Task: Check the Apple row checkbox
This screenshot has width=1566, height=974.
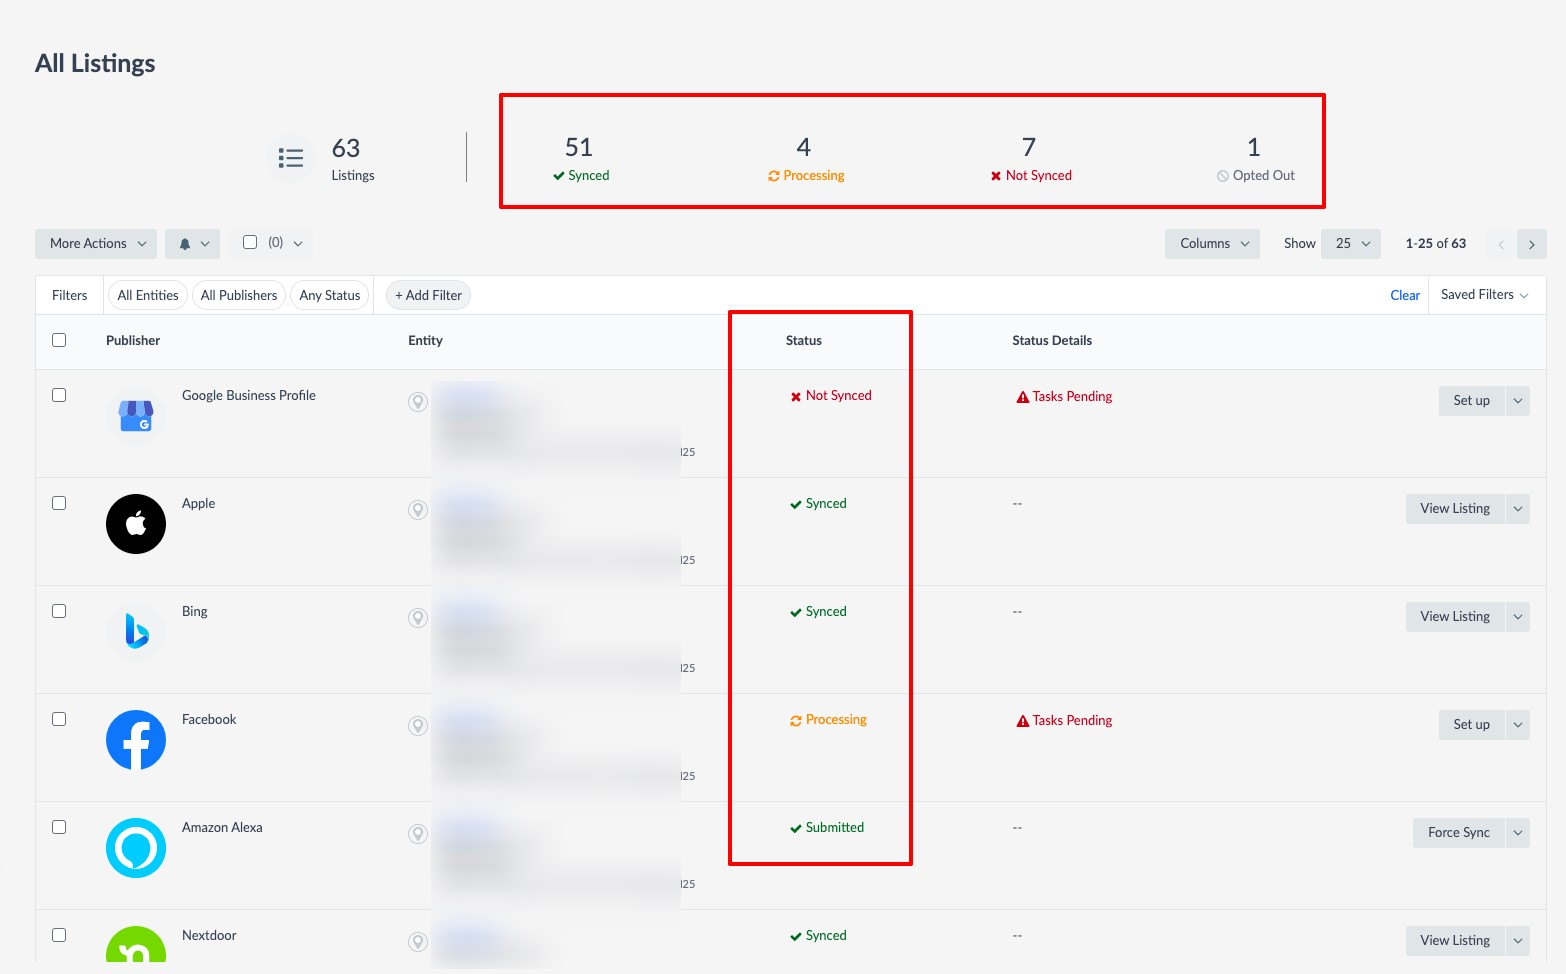Action: click(59, 503)
